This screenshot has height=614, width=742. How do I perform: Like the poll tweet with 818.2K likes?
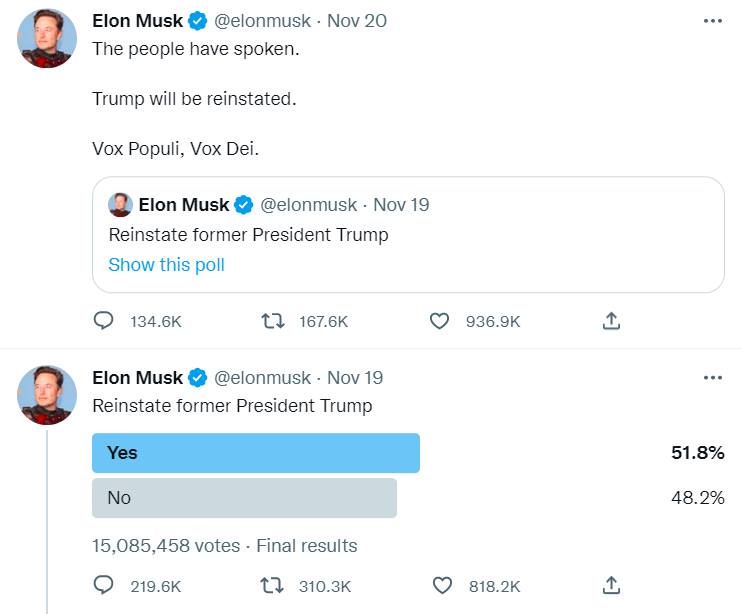[x=438, y=585]
